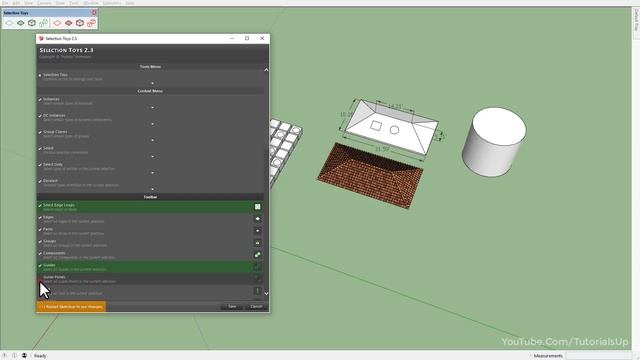Click the Guide Points row toolbar icon
640x360 pixels.
(258, 279)
